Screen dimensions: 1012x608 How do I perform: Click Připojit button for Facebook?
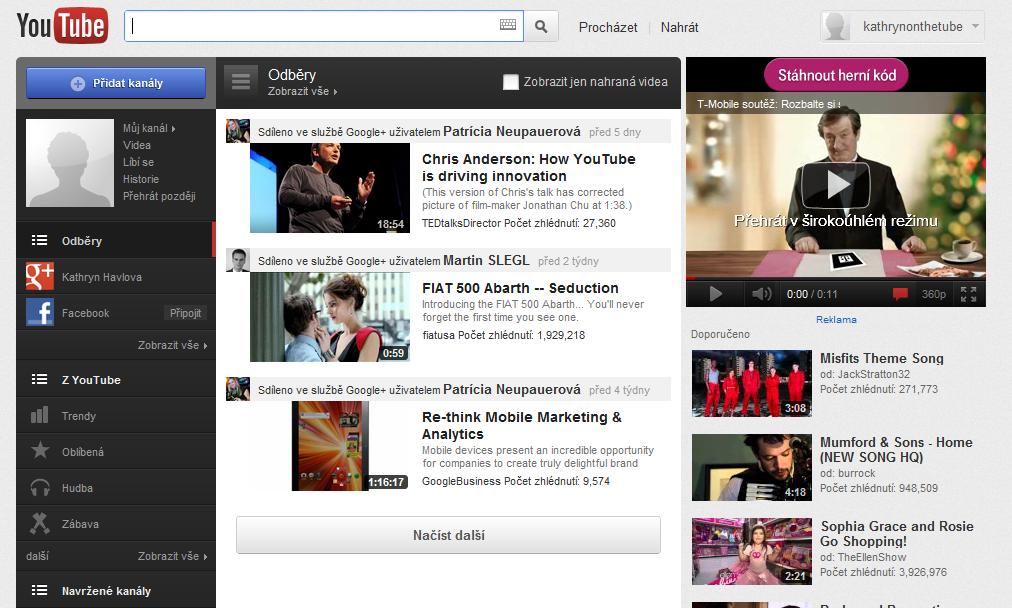[185, 313]
